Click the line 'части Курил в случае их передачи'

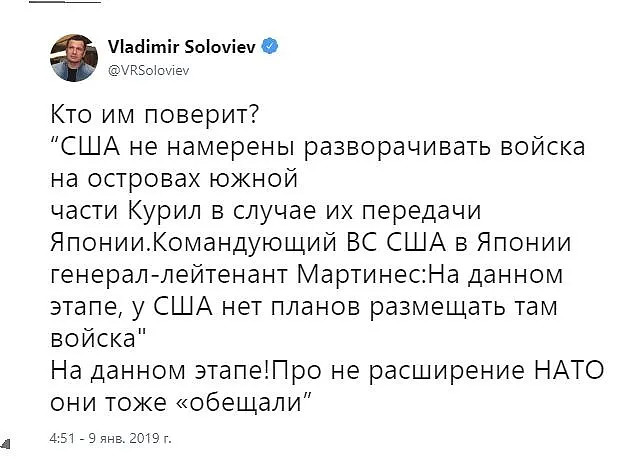tap(266, 211)
